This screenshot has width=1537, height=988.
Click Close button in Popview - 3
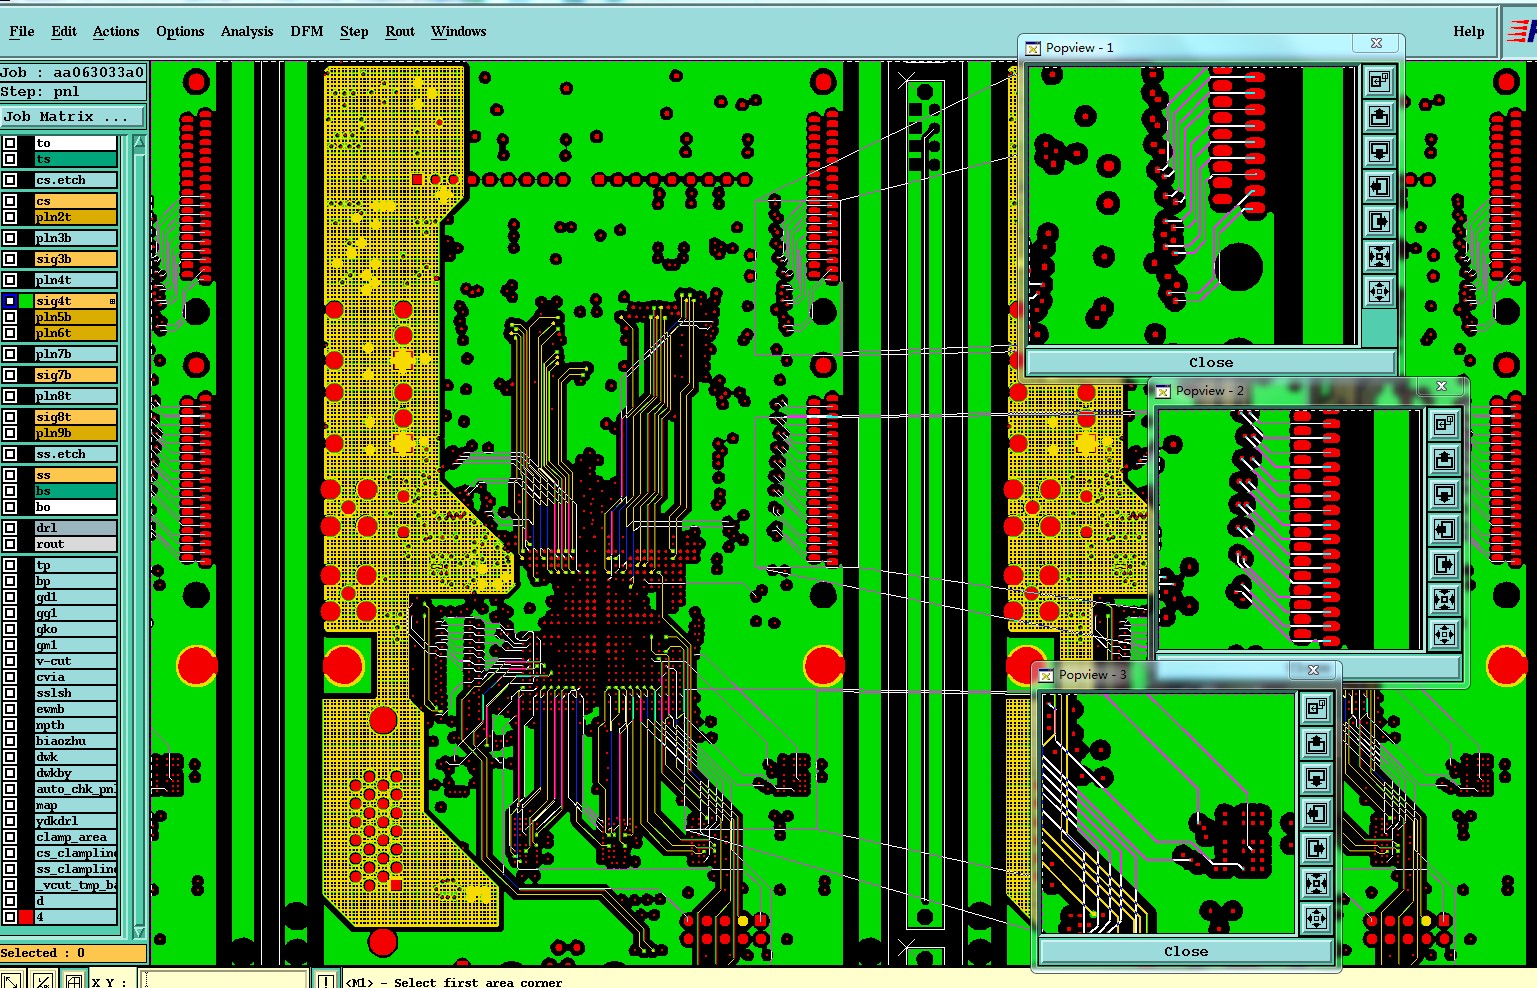[1186, 951]
